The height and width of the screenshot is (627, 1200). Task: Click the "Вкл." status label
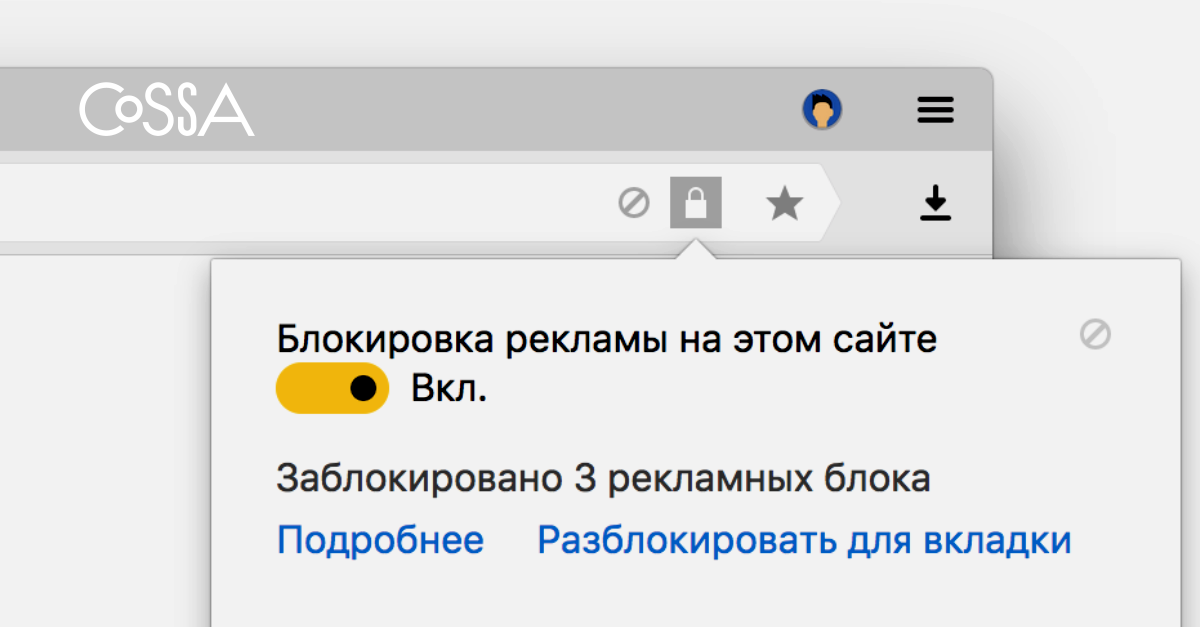(x=449, y=389)
